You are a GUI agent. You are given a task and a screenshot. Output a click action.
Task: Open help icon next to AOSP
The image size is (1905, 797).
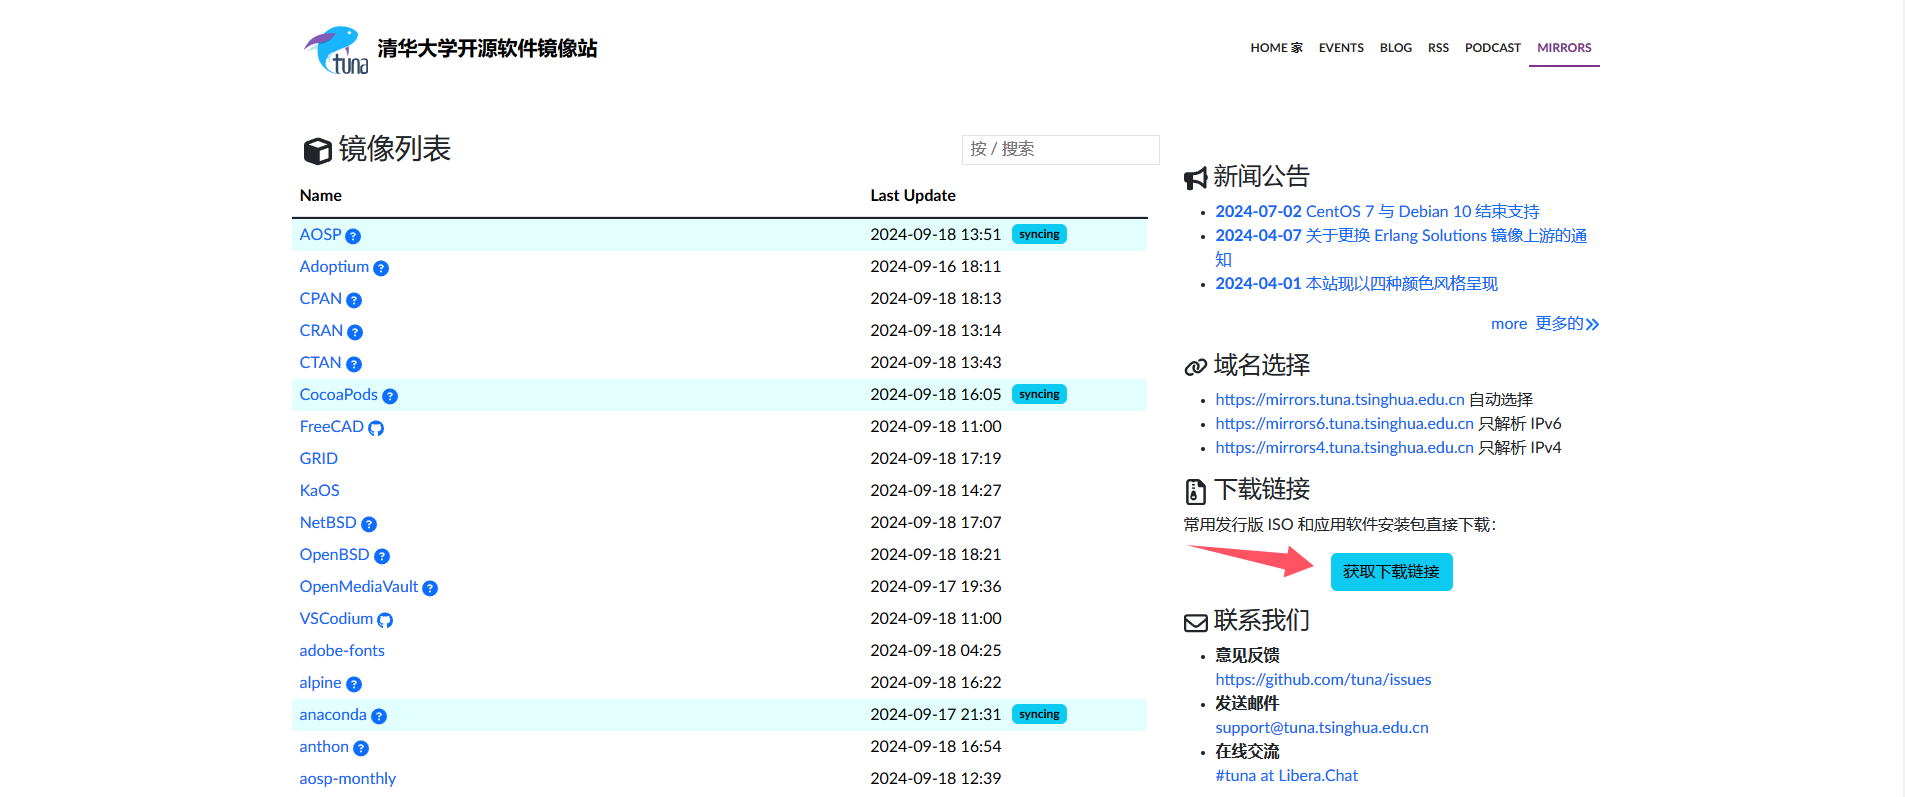(x=353, y=236)
